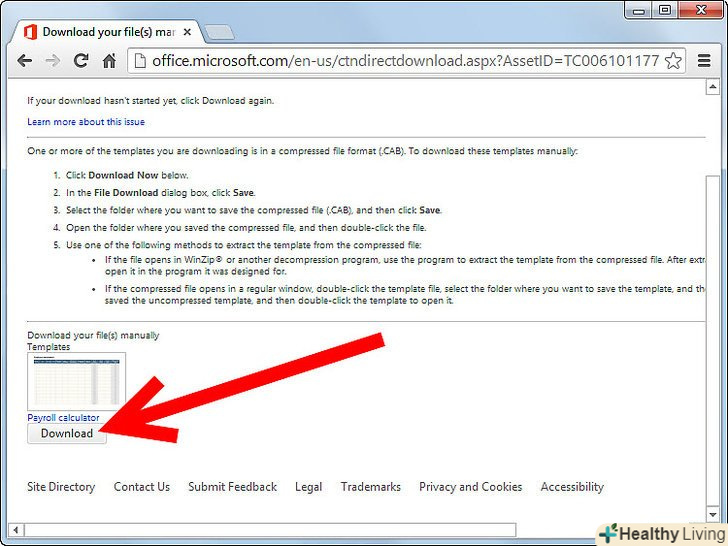Open the Learn more about this issue link

(86, 122)
